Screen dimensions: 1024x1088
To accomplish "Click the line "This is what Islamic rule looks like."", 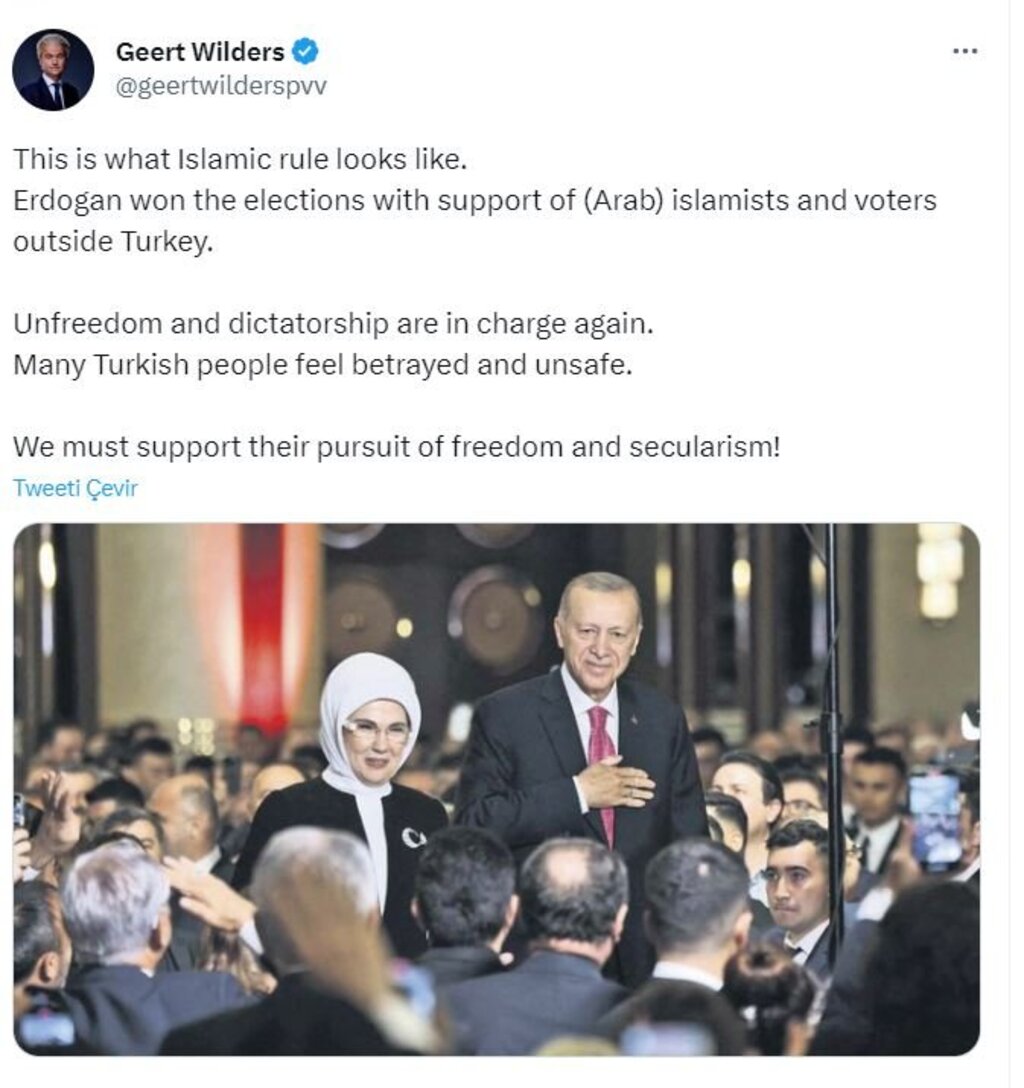I will click(240, 160).
